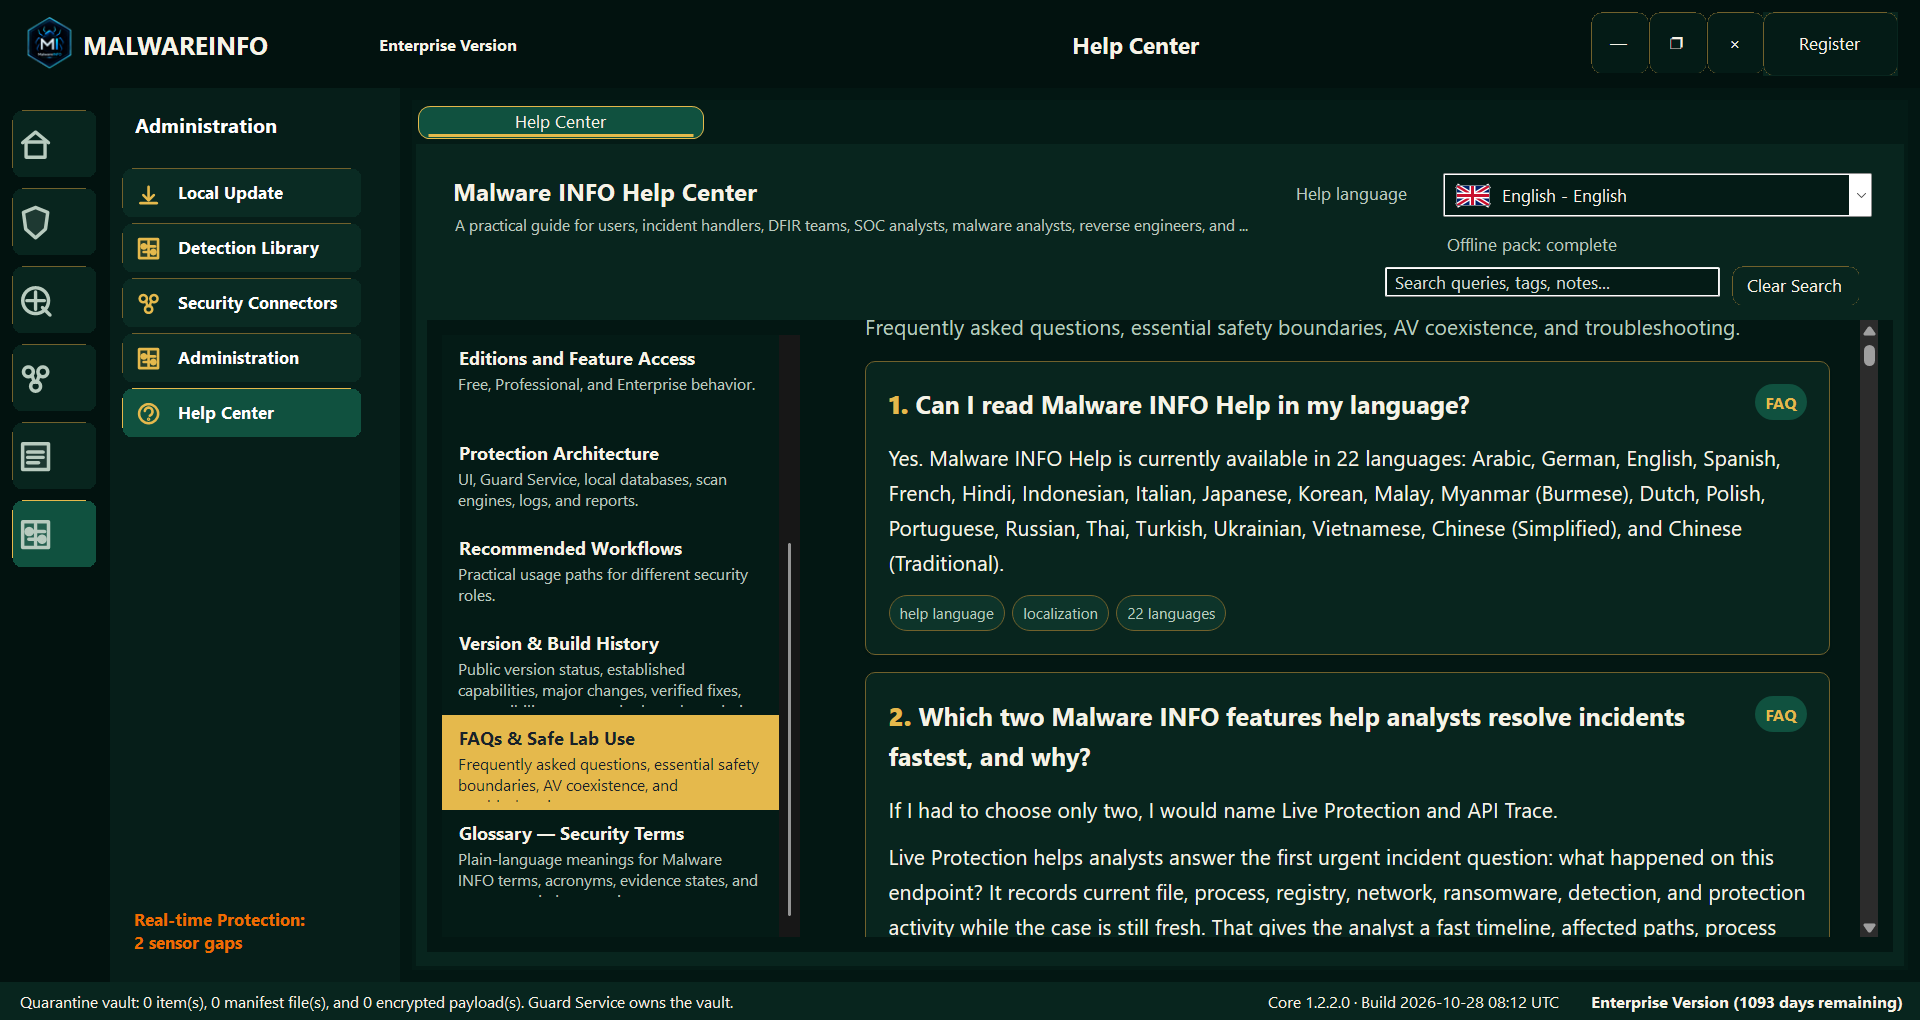
Task: Click 'Offline pack: complete' text
Action: [x=1531, y=245]
